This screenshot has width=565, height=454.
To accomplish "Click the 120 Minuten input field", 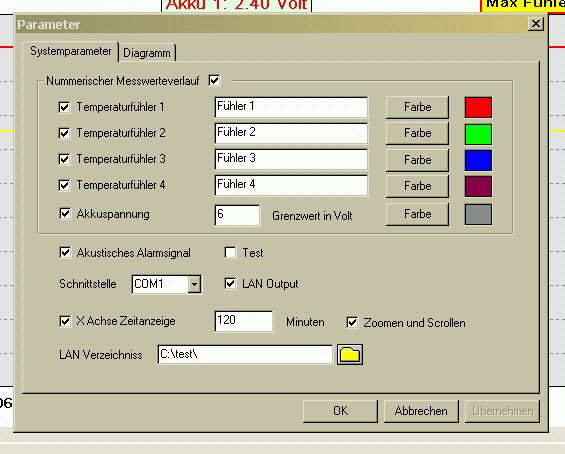I will point(244,321).
